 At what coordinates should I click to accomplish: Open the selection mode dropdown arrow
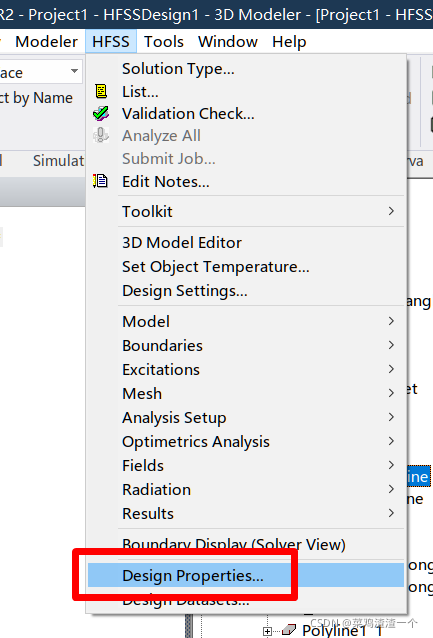pyautogui.click(x=74, y=71)
